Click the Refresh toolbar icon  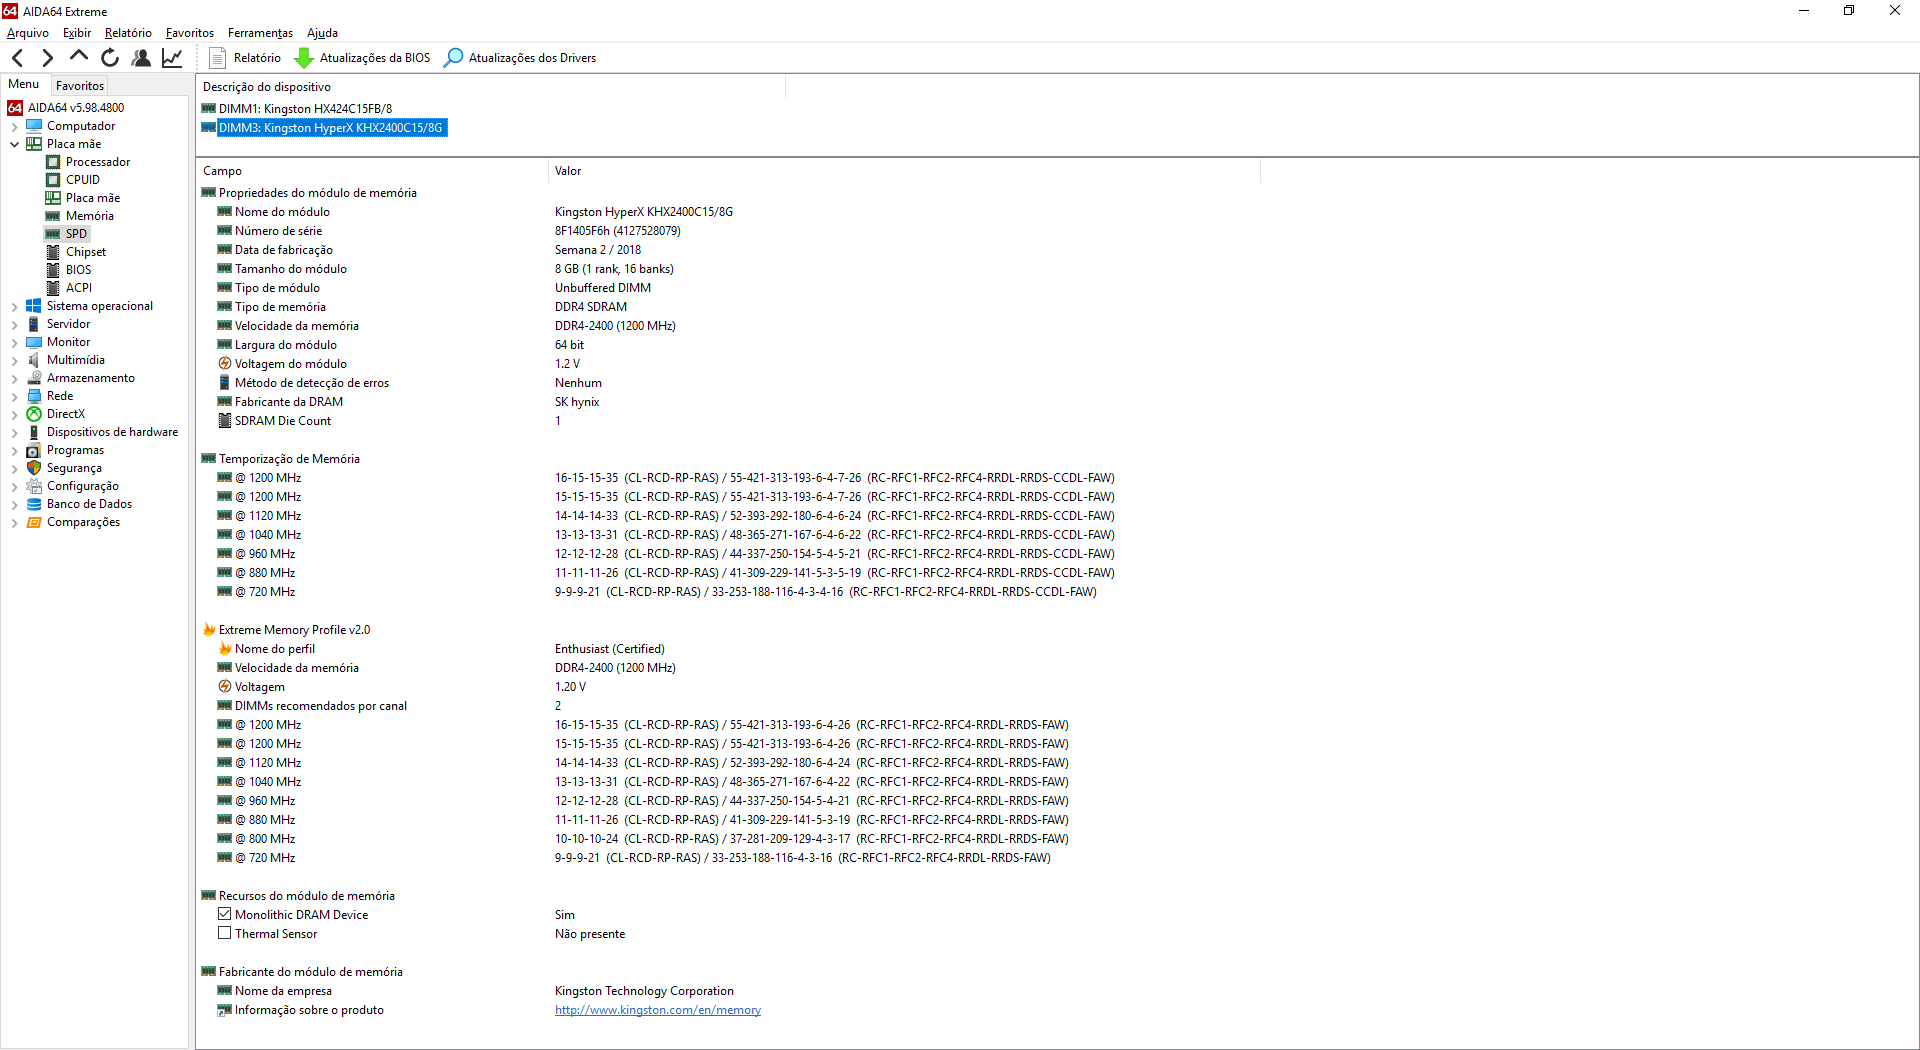[x=110, y=58]
